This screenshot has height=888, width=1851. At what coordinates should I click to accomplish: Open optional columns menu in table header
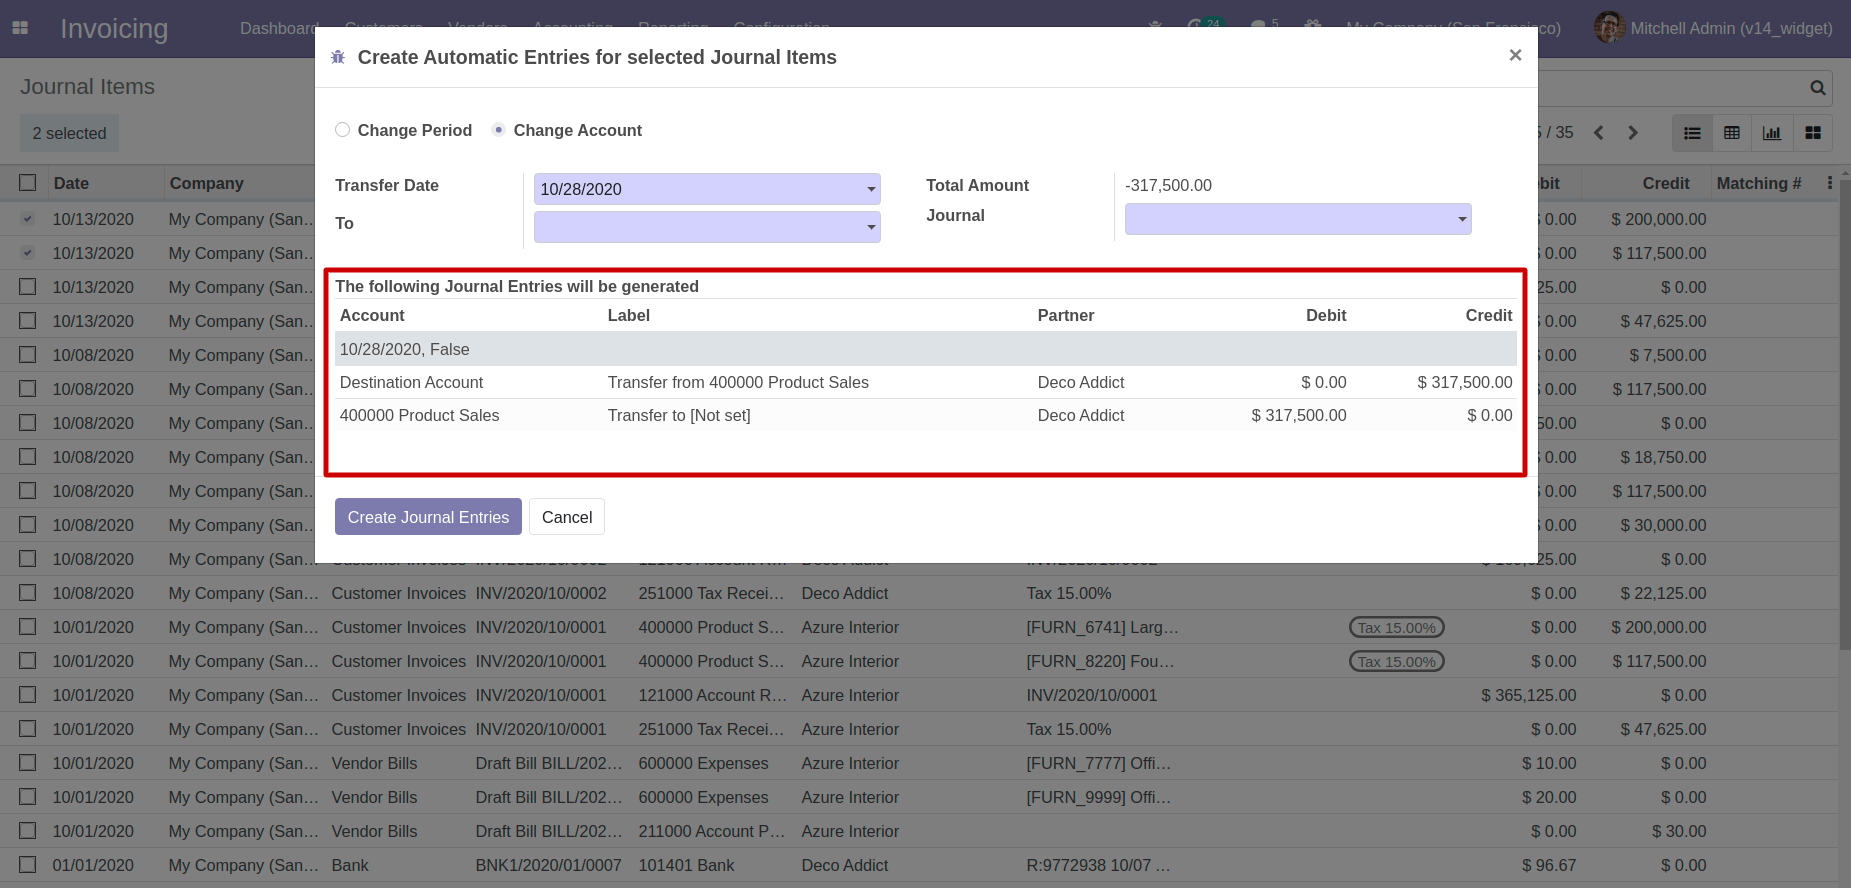[x=1830, y=183]
